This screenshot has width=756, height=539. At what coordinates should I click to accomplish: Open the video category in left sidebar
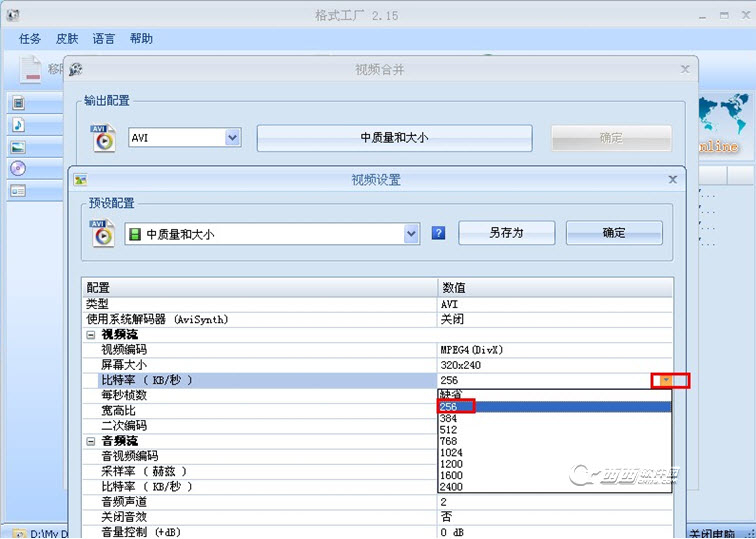point(18,103)
